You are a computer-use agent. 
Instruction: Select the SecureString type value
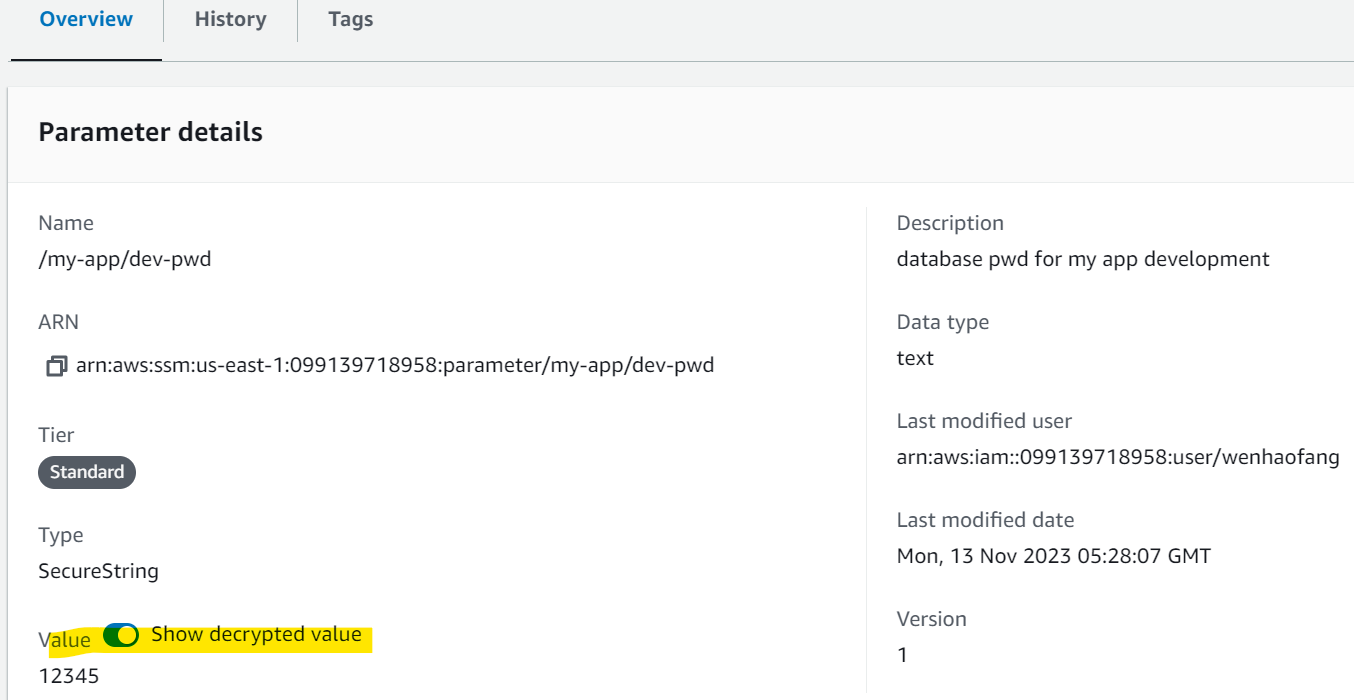98,571
